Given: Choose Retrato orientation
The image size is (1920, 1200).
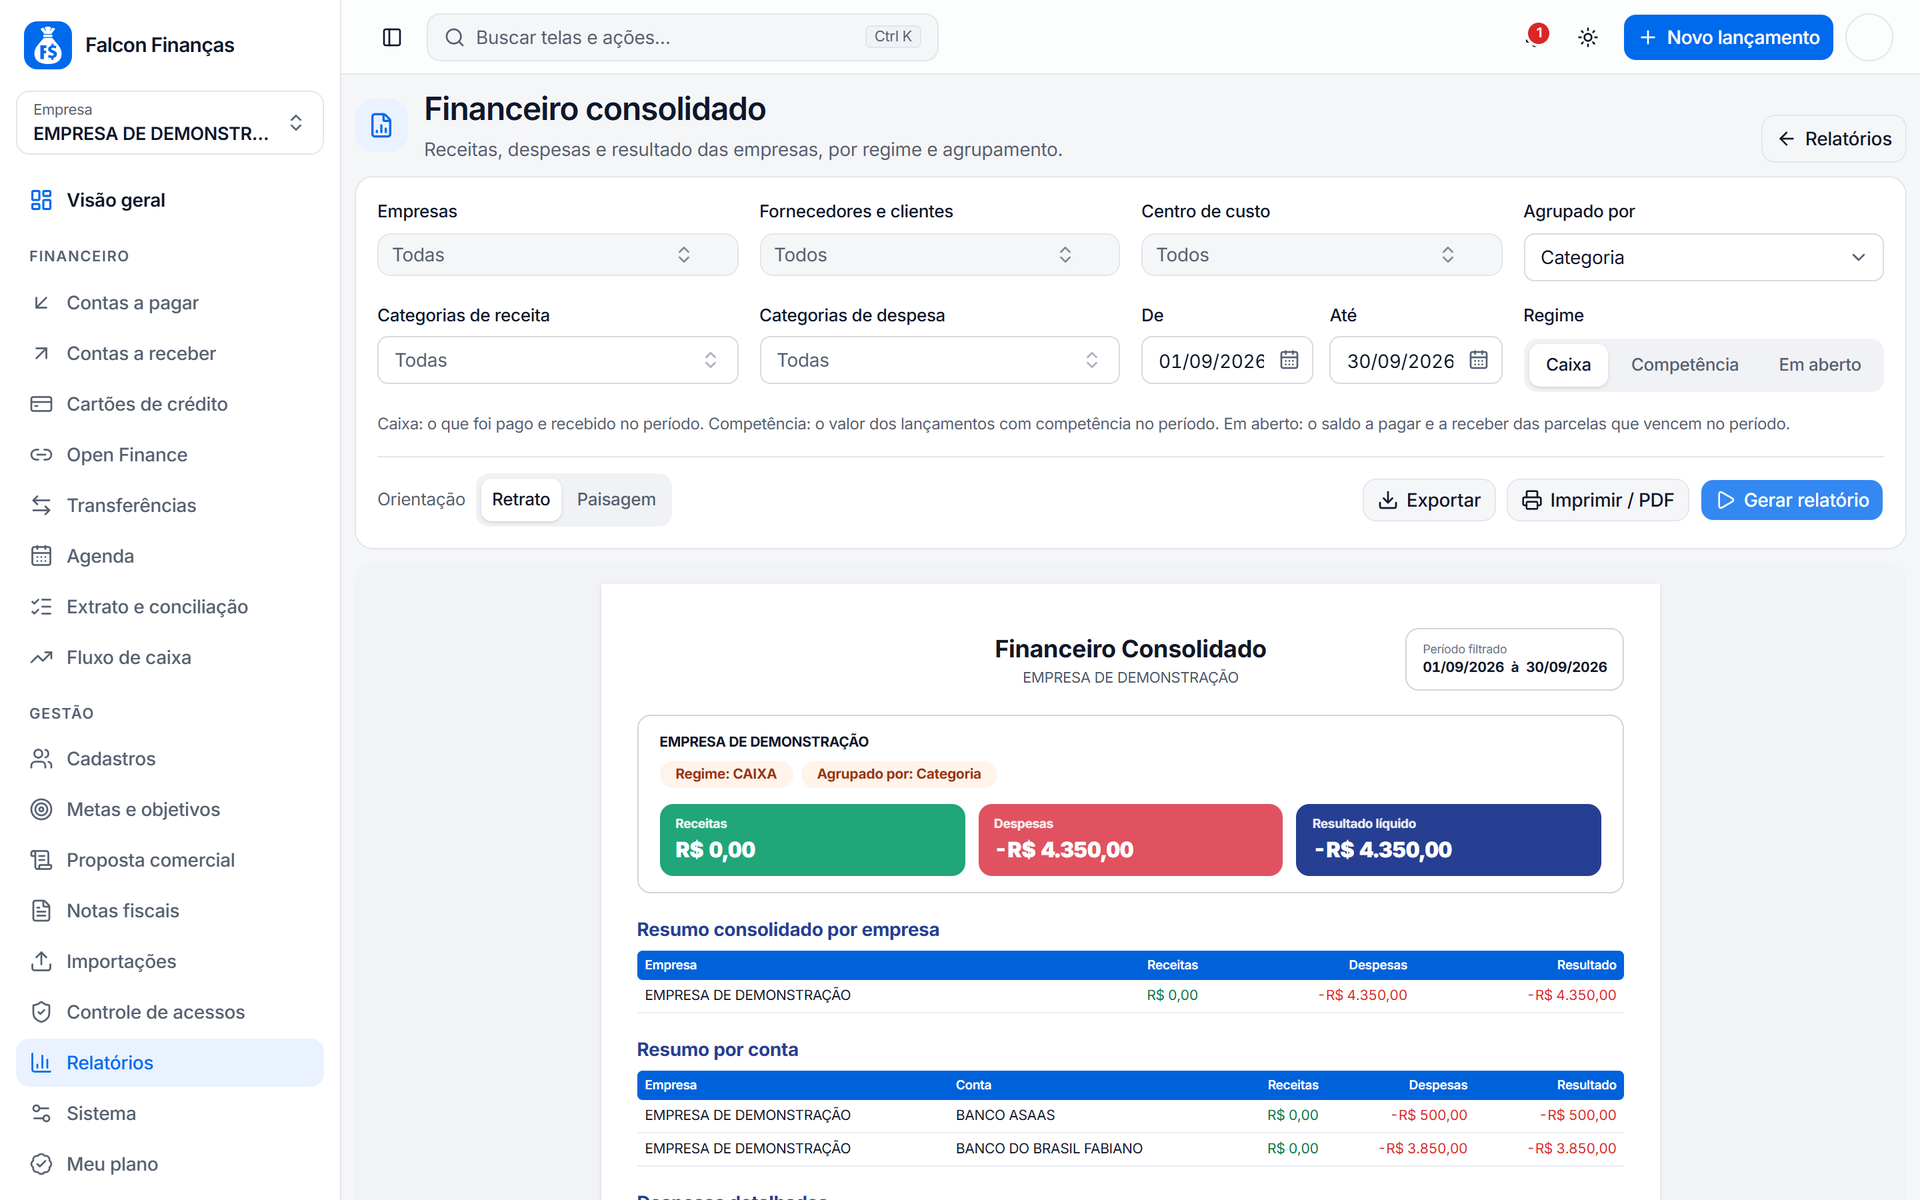Looking at the screenshot, I should [x=521, y=499].
